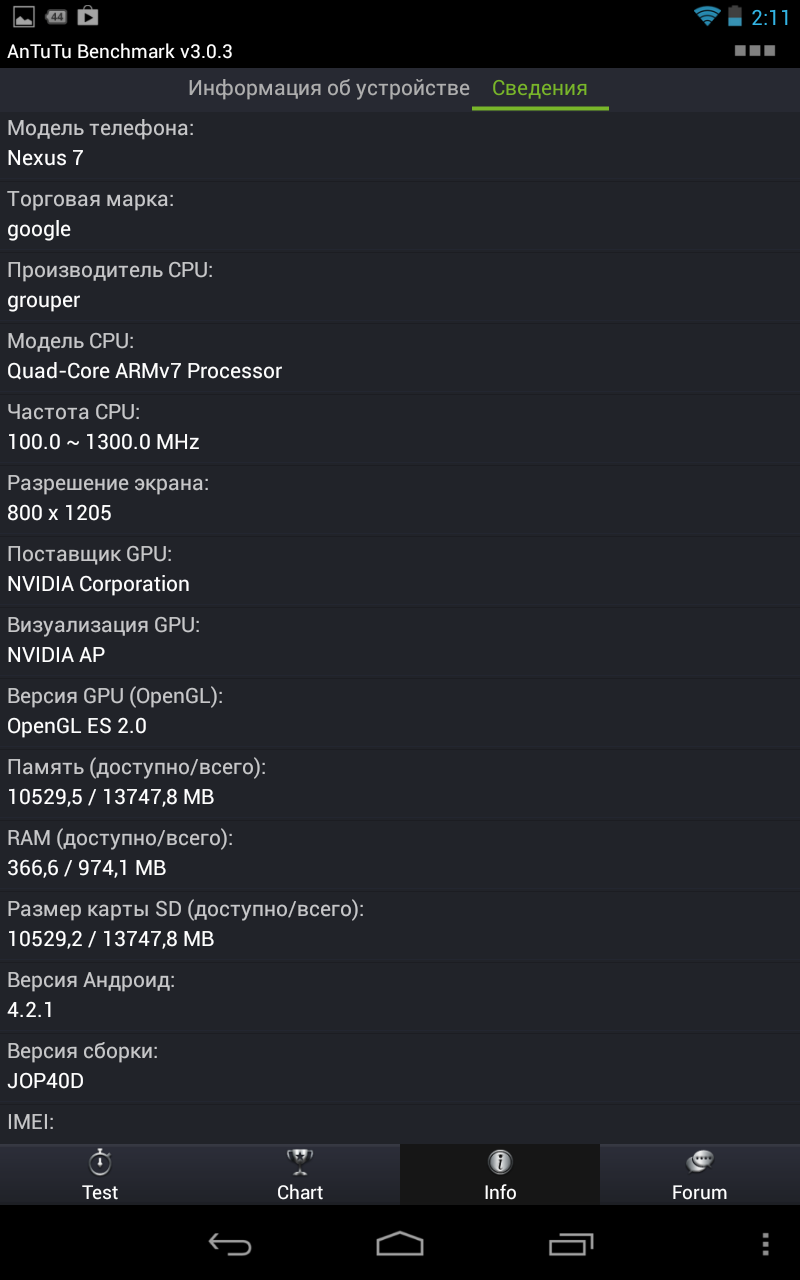This screenshot has height=1280, width=800.
Task: Open the Test stopwatch tab
Action: pyautogui.click(x=100, y=1175)
